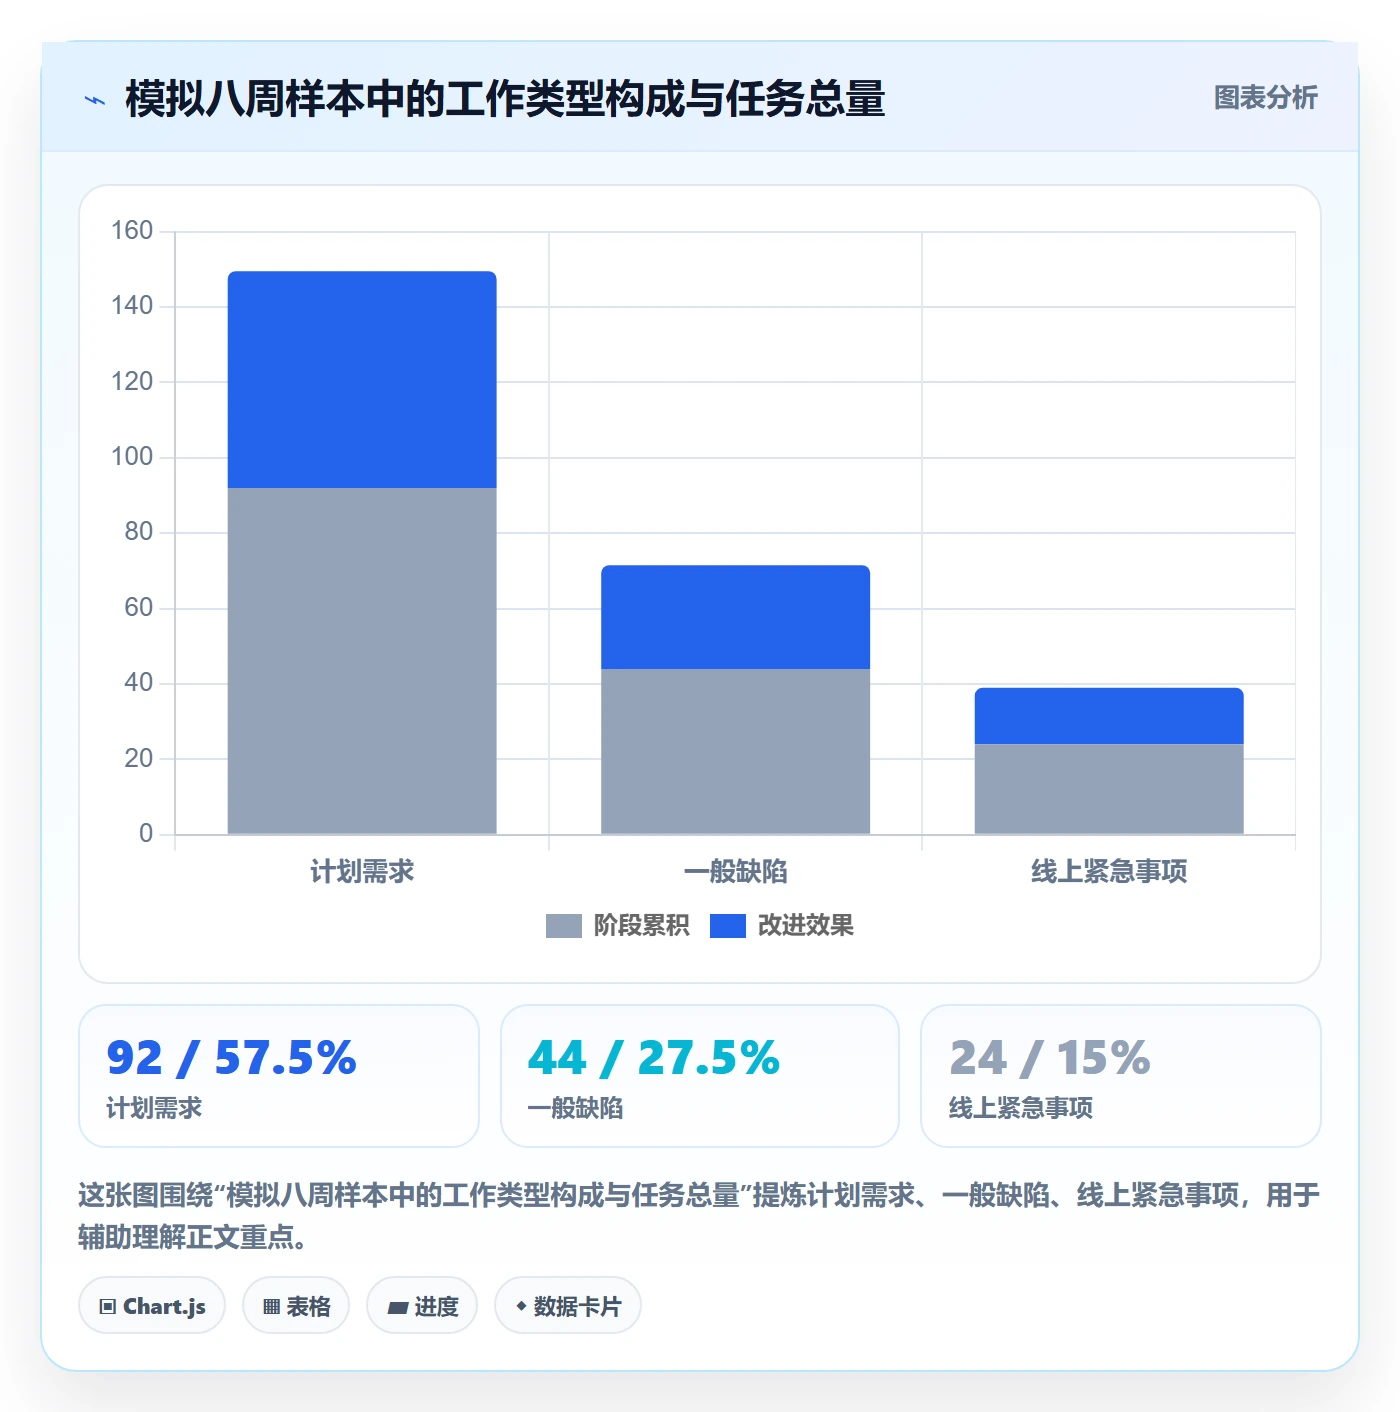This screenshot has width=1400, height=1412.
Task: Click the lightning icon beside the chart title
Action: pyautogui.click(x=95, y=100)
